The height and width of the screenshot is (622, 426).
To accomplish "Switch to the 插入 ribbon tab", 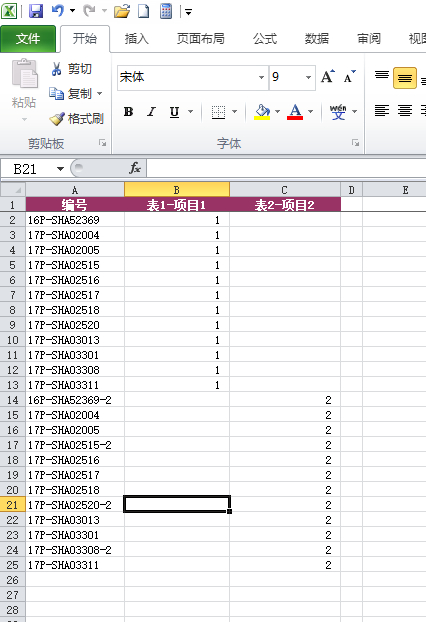I will click(x=136, y=39).
